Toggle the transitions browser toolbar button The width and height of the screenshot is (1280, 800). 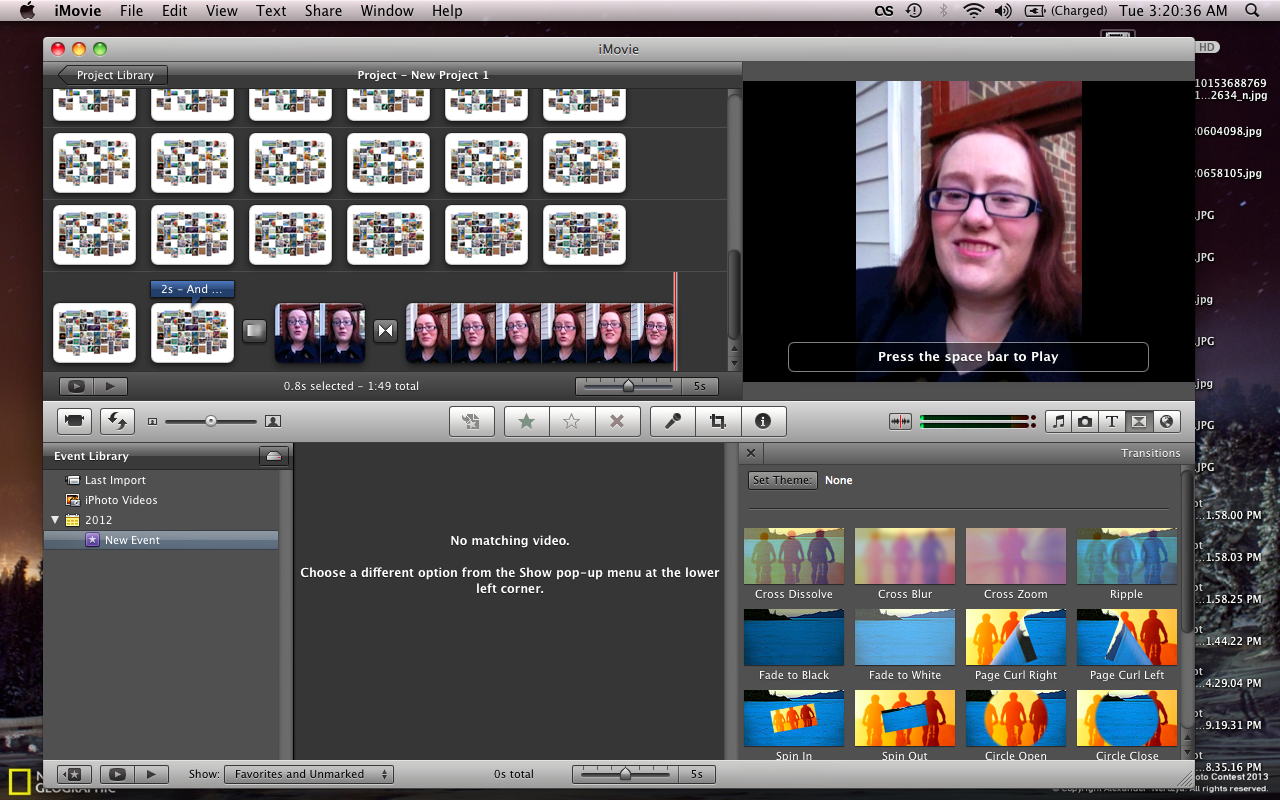[1139, 422]
